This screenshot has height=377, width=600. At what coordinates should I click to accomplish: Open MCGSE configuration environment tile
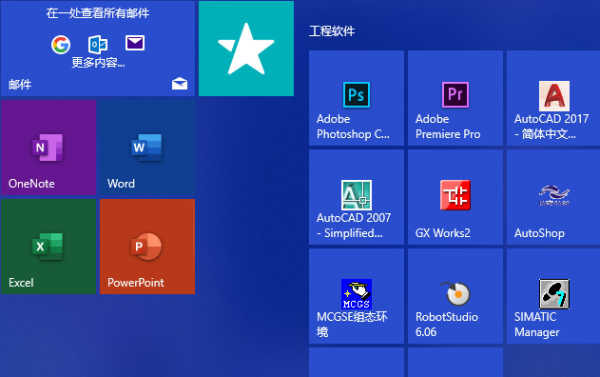(x=356, y=296)
